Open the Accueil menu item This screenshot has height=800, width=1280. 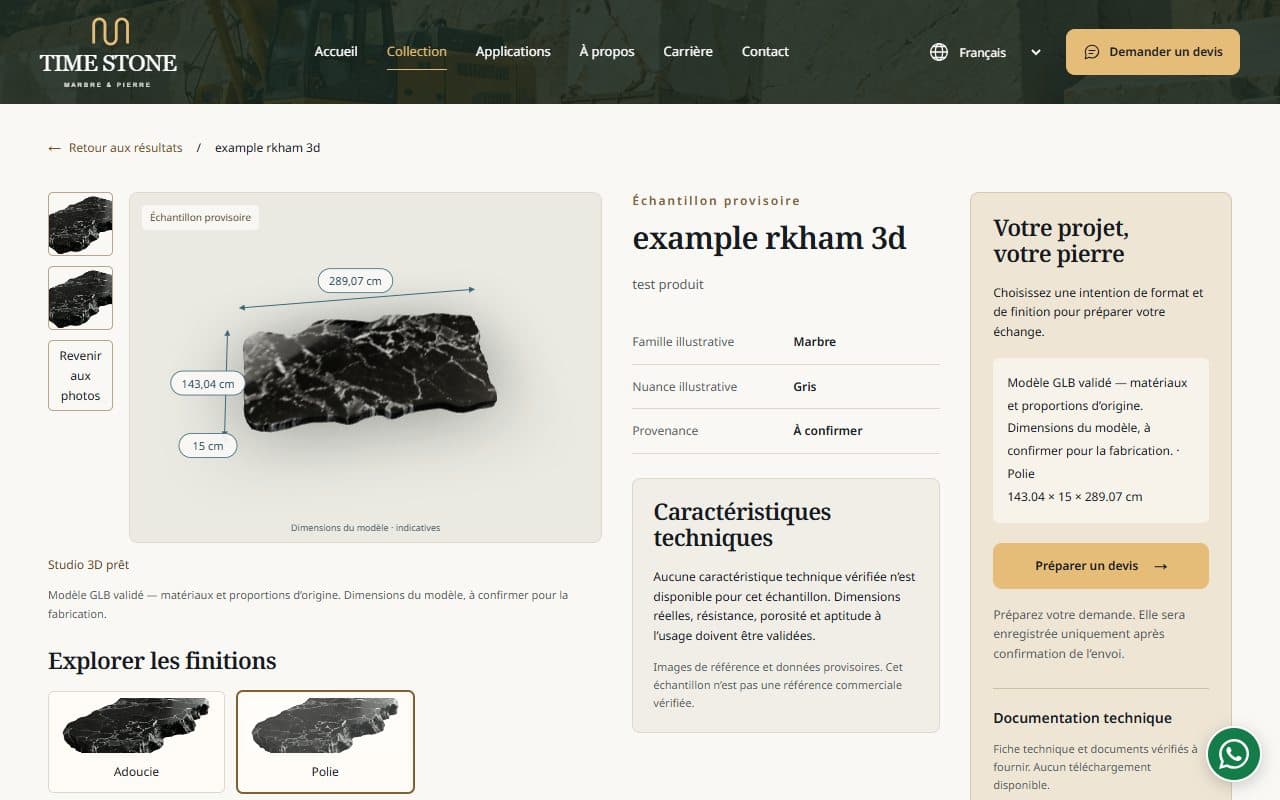[x=336, y=51]
